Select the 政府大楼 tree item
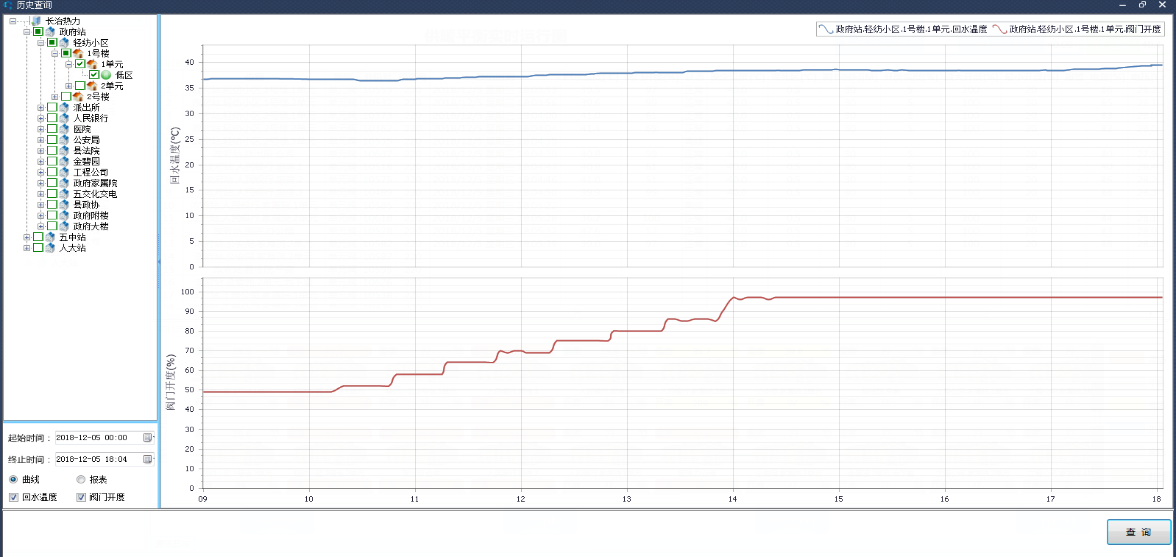The height and width of the screenshot is (557, 1176). [x=90, y=226]
